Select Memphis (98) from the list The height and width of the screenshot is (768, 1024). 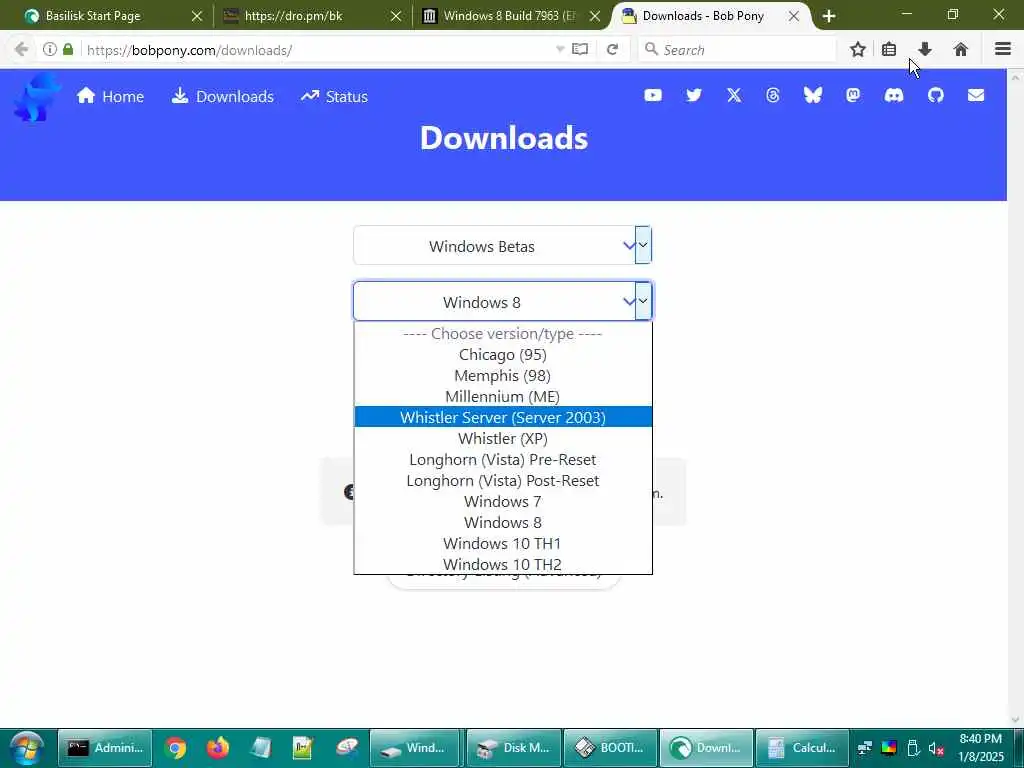pyautogui.click(x=503, y=376)
